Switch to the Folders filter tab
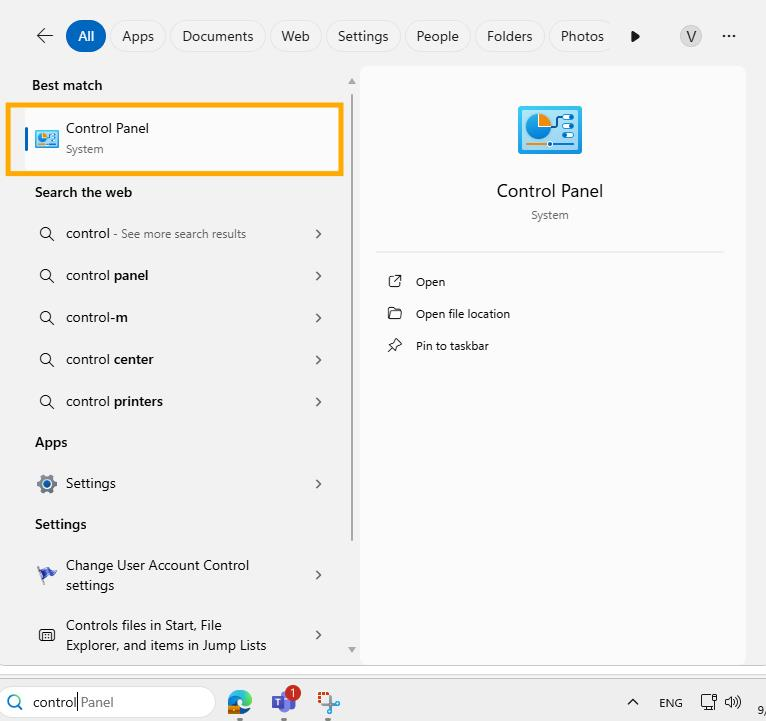The height and width of the screenshot is (721, 766). (x=509, y=36)
